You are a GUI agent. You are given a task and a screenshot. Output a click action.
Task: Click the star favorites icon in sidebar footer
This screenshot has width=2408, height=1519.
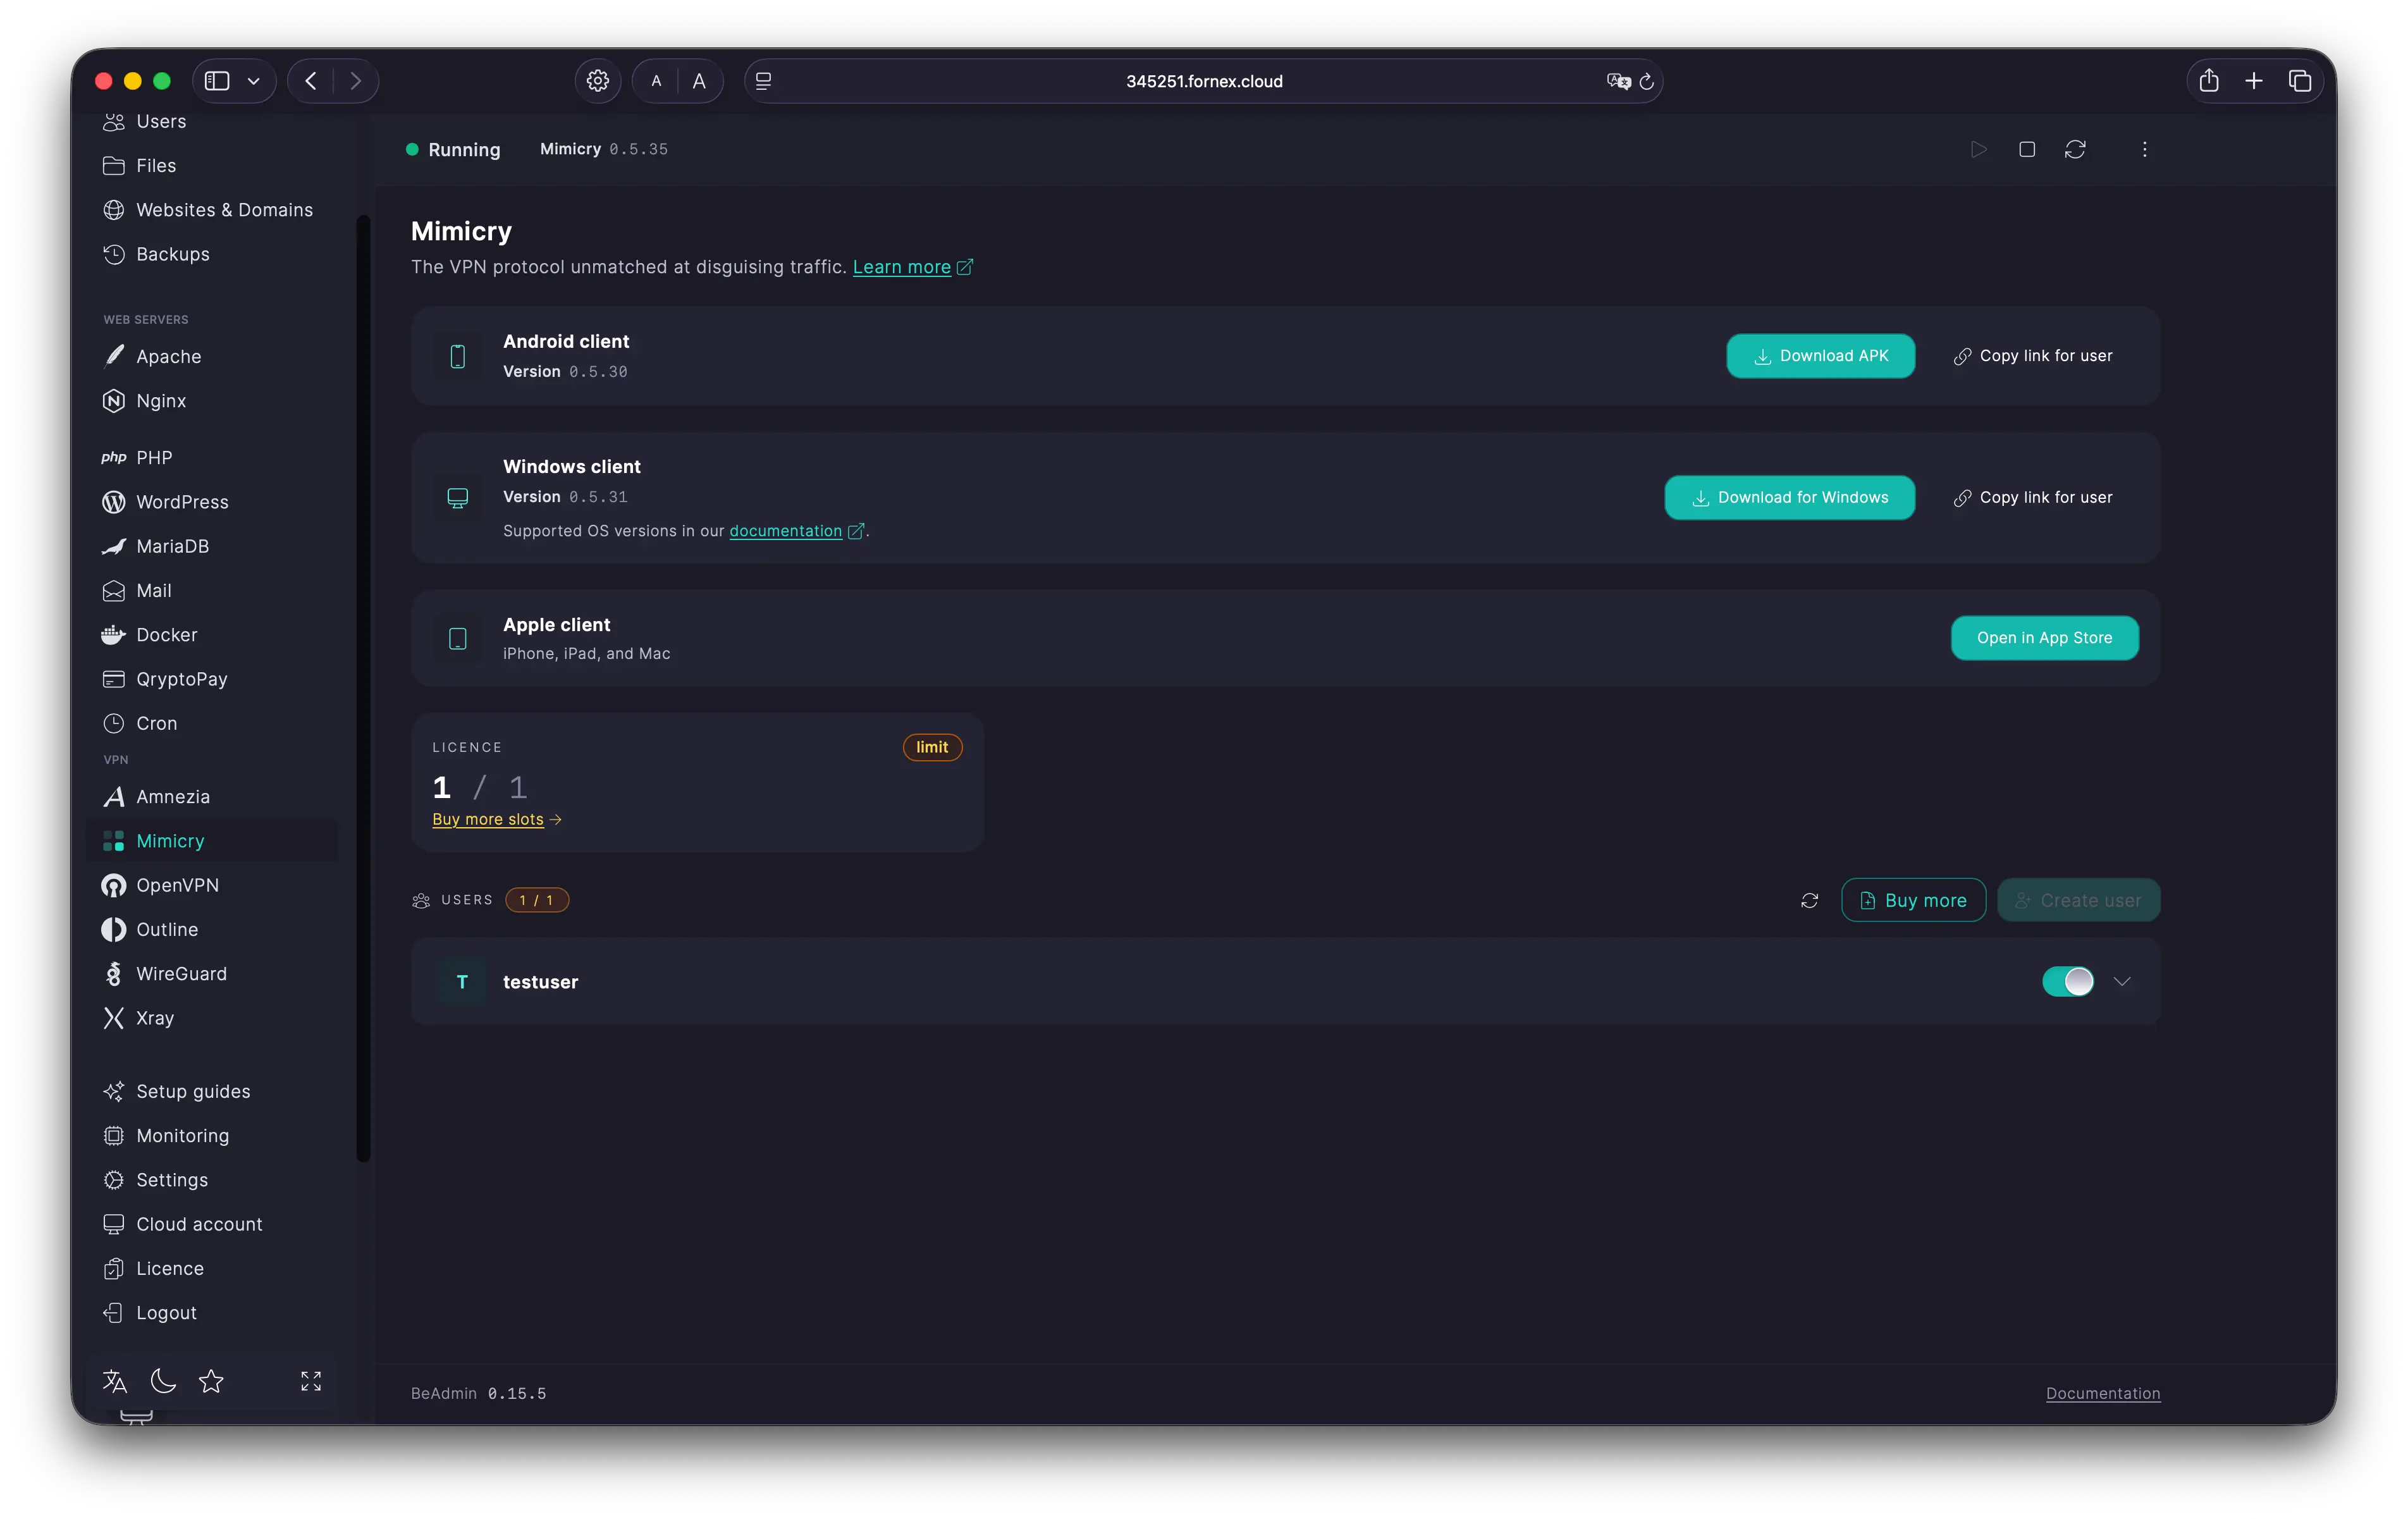point(211,1381)
